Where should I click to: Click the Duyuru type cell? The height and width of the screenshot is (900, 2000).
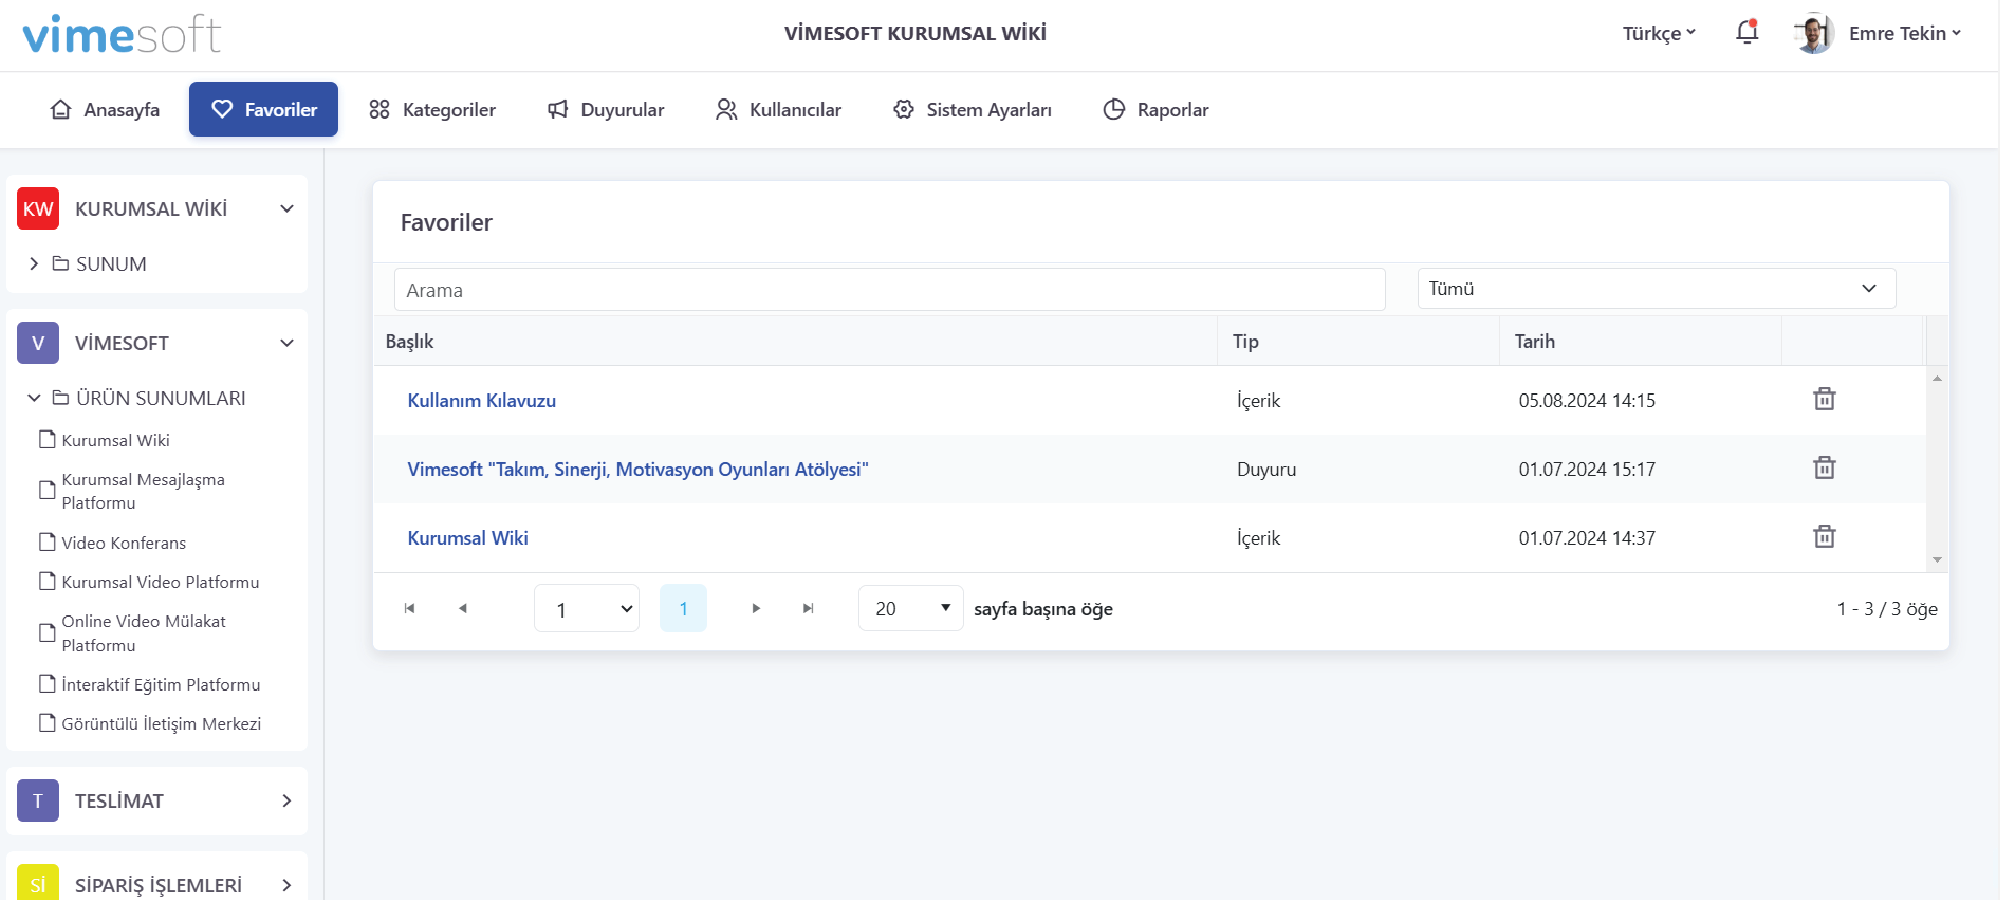(x=1266, y=469)
